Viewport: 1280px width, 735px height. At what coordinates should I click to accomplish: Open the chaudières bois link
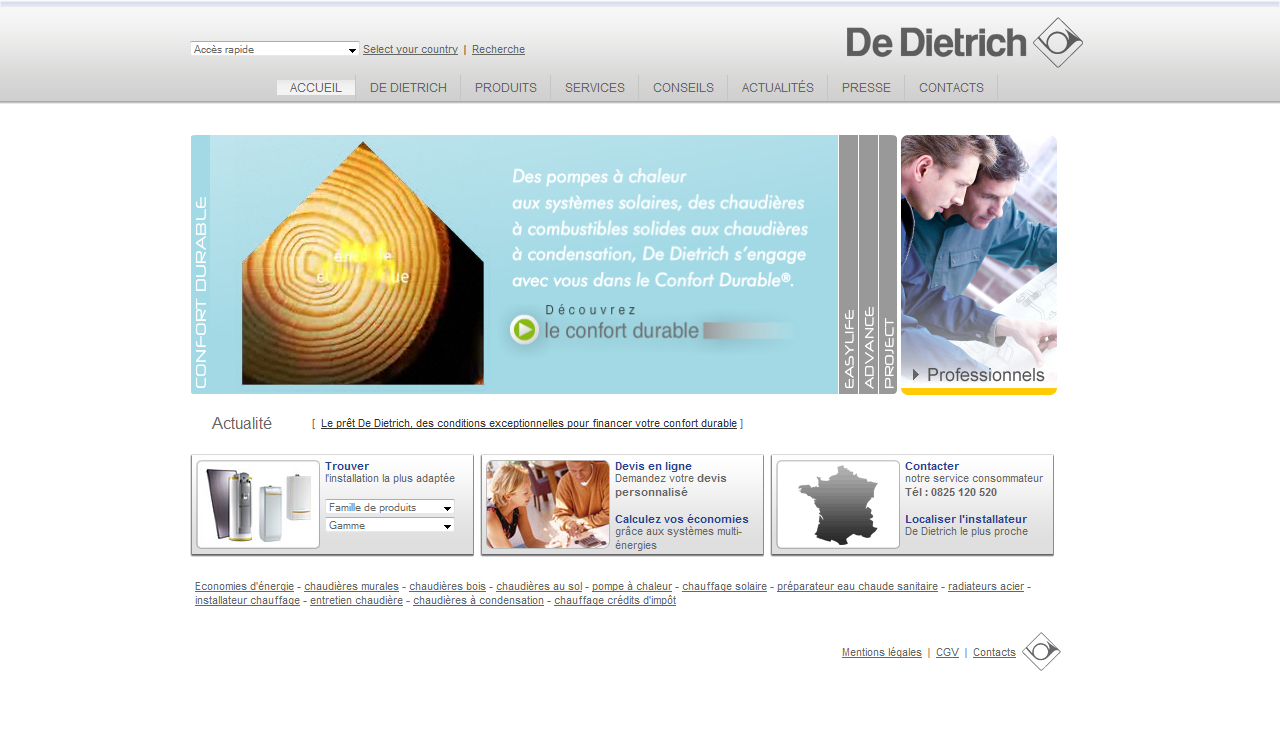[x=448, y=587]
